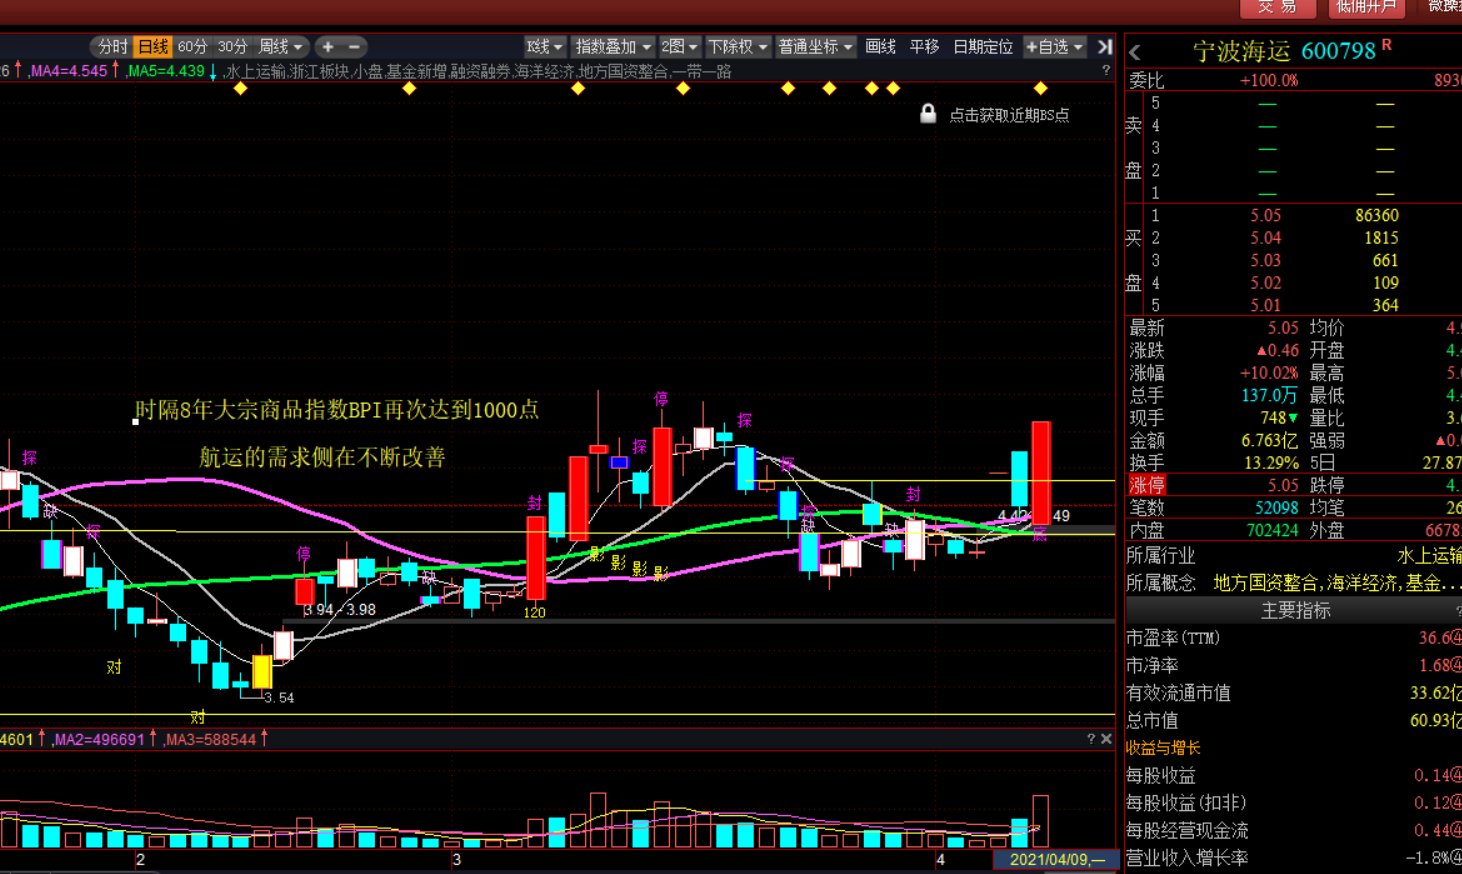Click the stock code 600798

(x=1339, y=51)
